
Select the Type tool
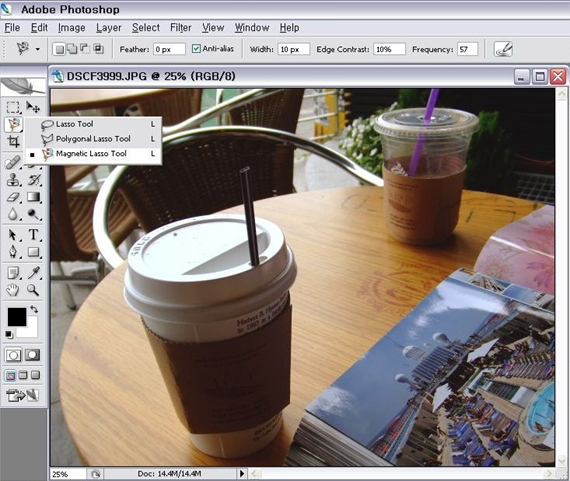click(34, 235)
